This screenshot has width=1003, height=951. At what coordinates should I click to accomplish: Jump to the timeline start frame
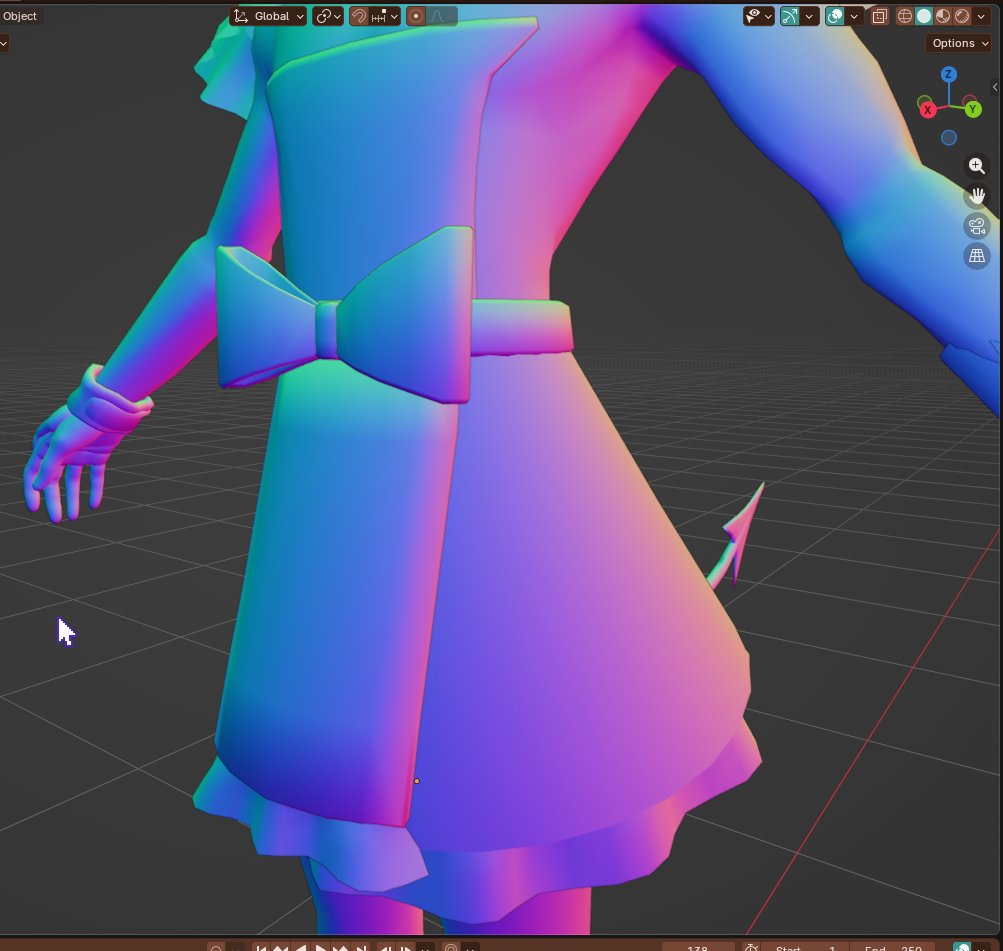tap(261, 947)
